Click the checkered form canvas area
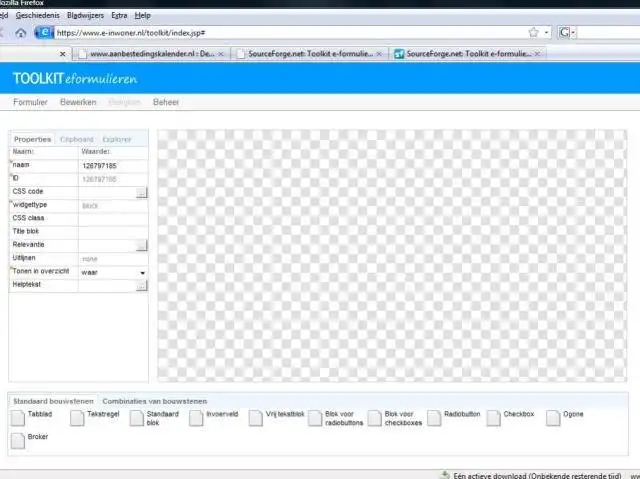This screenshot has width=640, height=479. [x=392, y=255]
